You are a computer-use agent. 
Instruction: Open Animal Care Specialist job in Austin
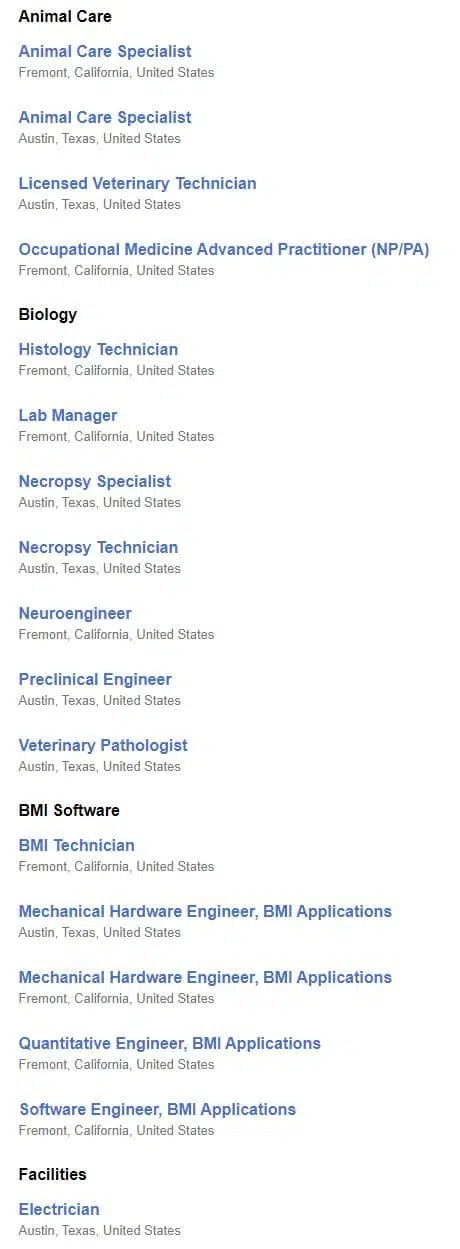click(x=105, y=117)
